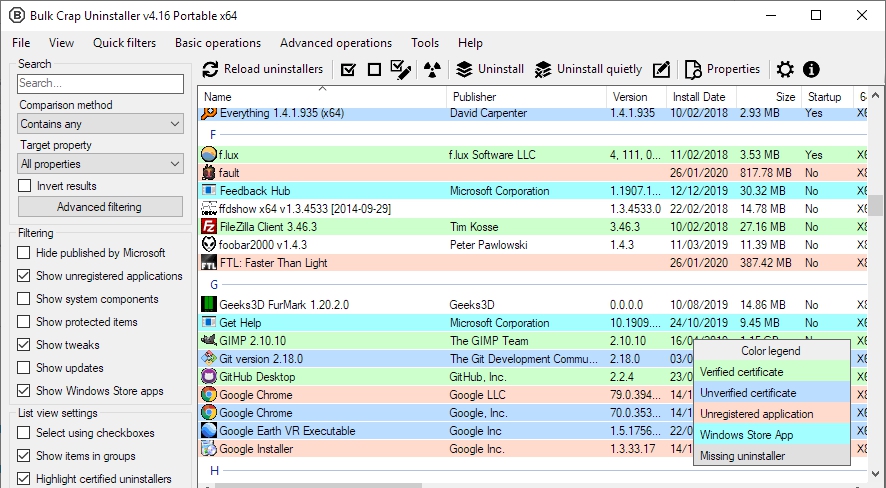886x488 pixels.
Task: Enable the Show updates checkbox
Action: [23, 368]
